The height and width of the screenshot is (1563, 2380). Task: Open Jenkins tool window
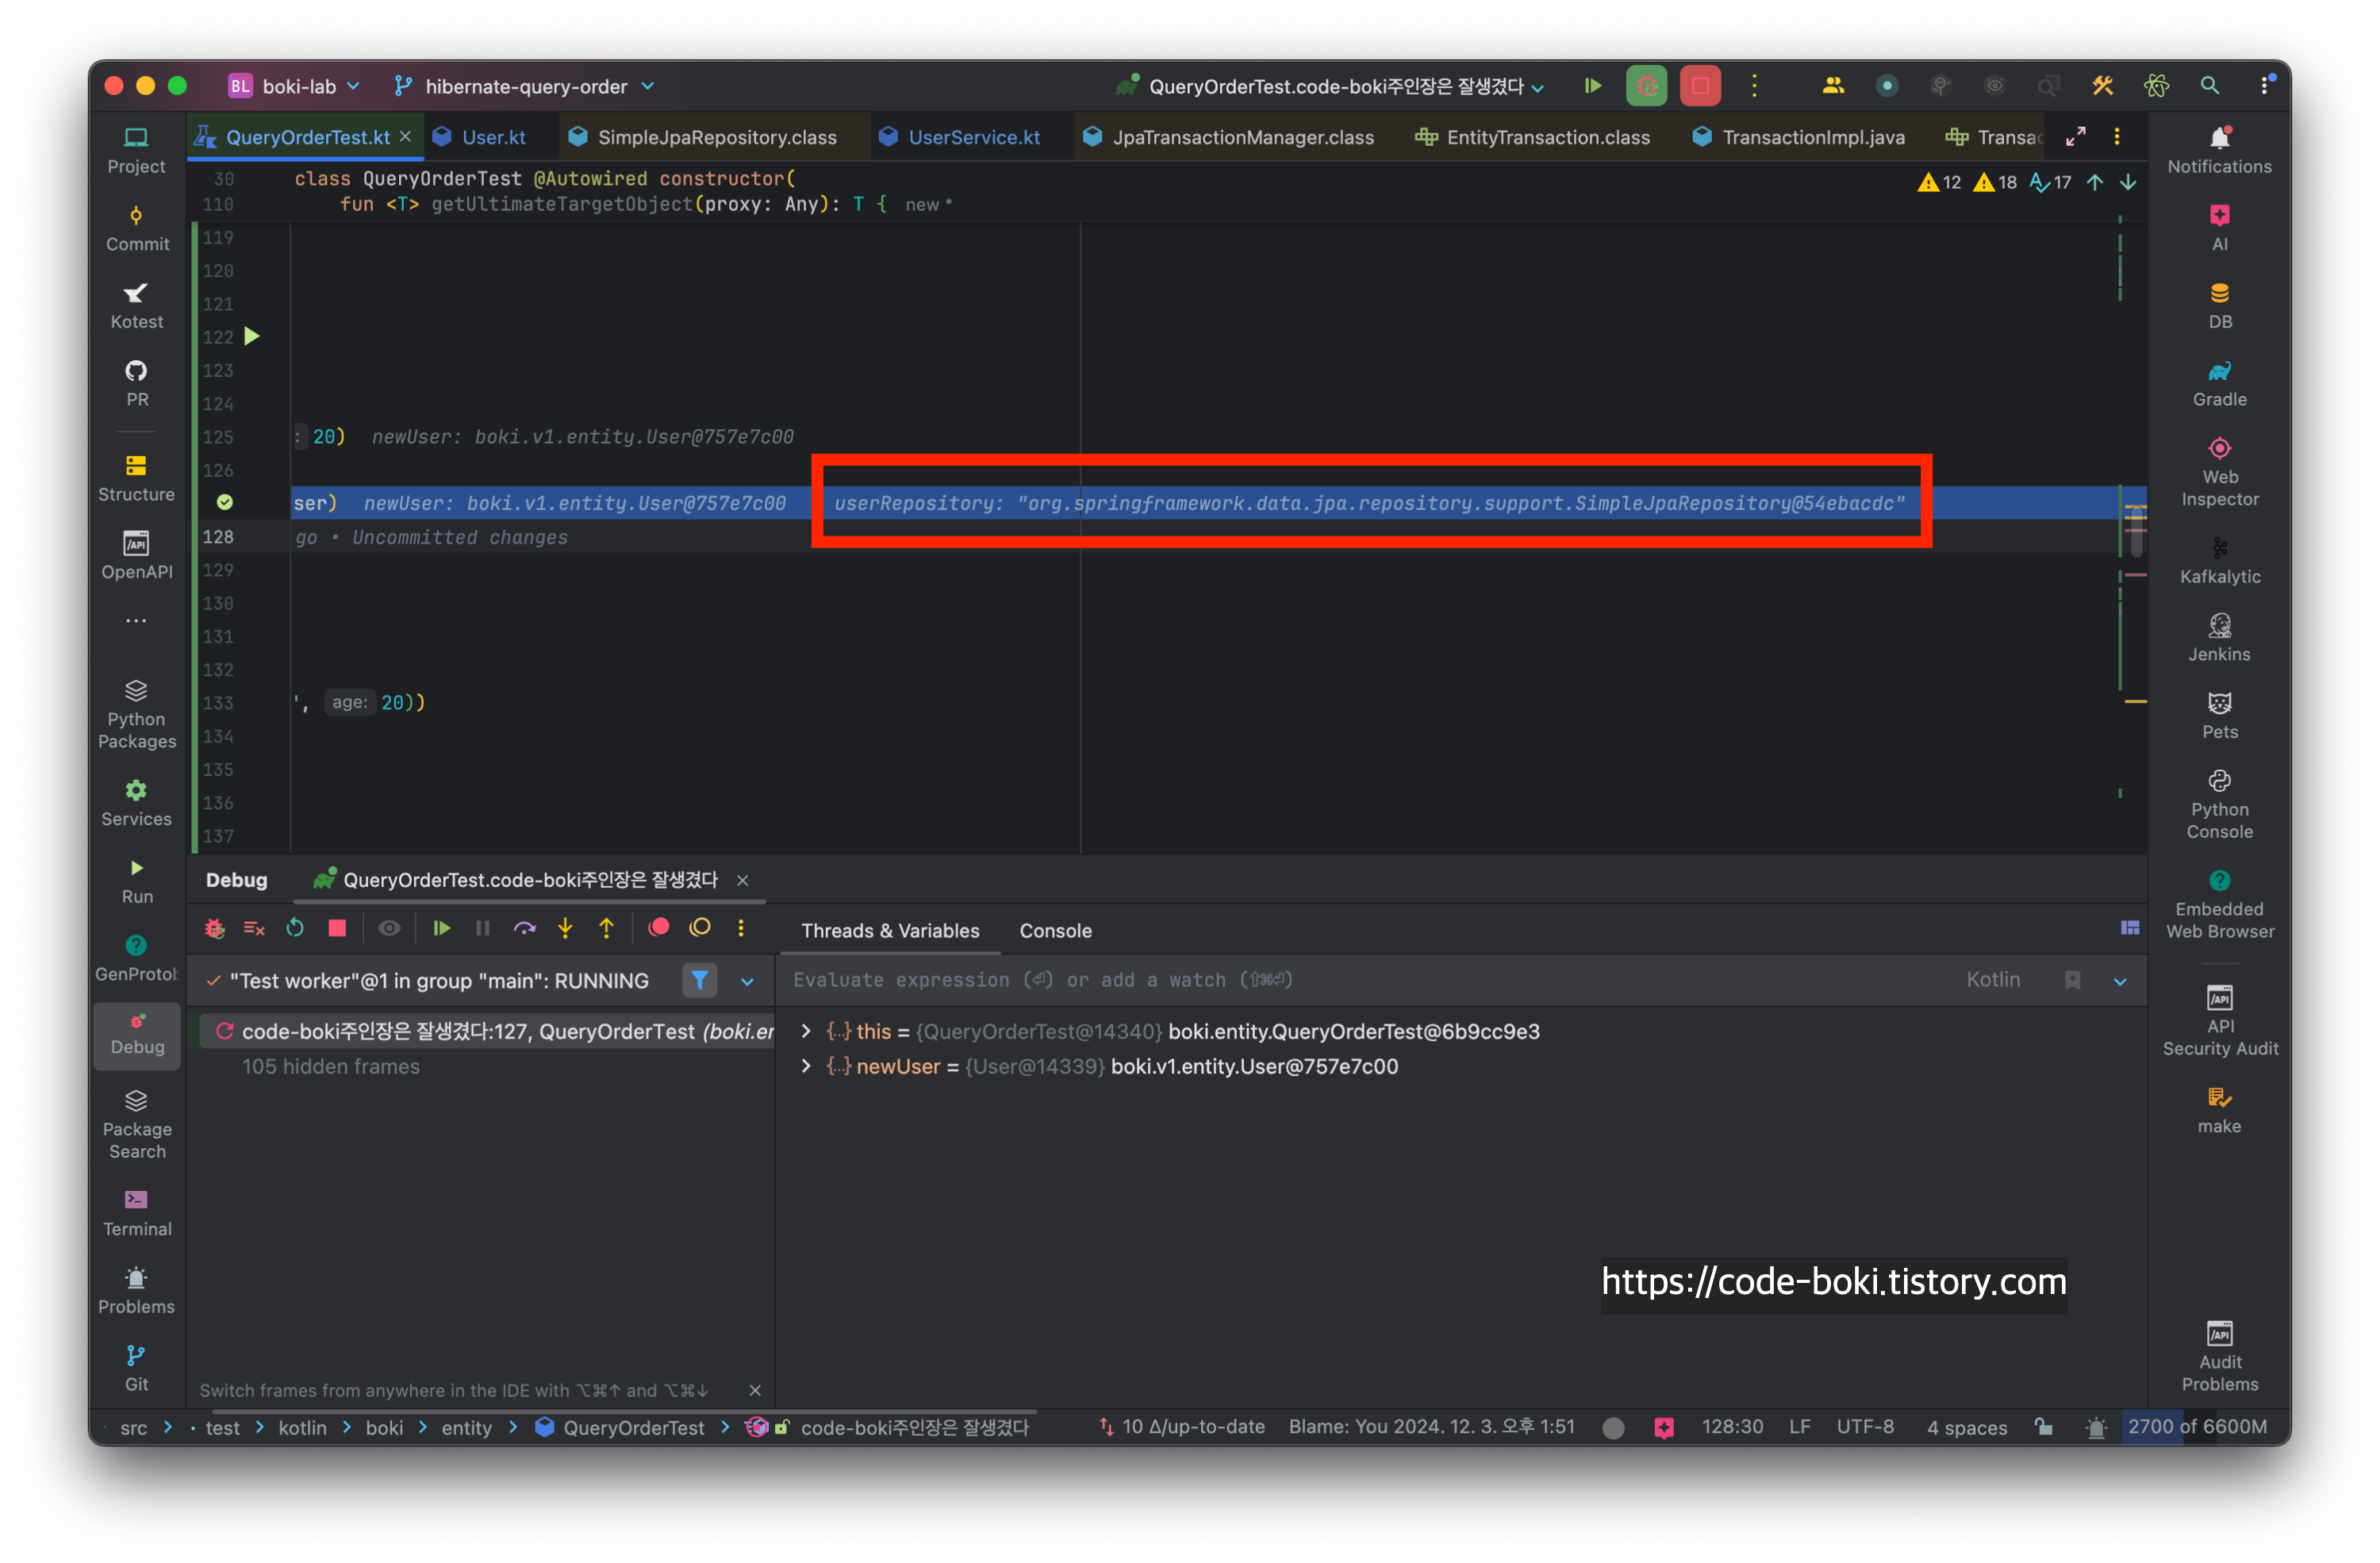point(2218,638)
